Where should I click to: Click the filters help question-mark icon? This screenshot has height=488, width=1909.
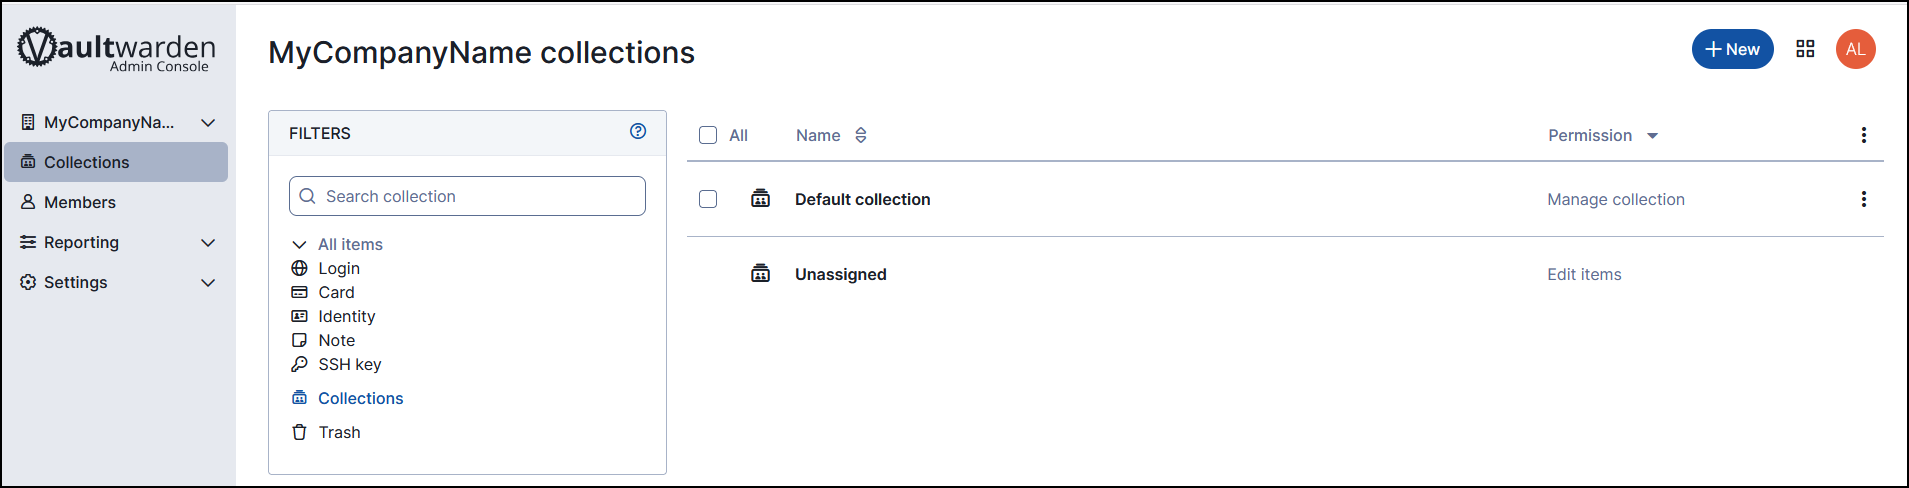(x=638, y=131)
